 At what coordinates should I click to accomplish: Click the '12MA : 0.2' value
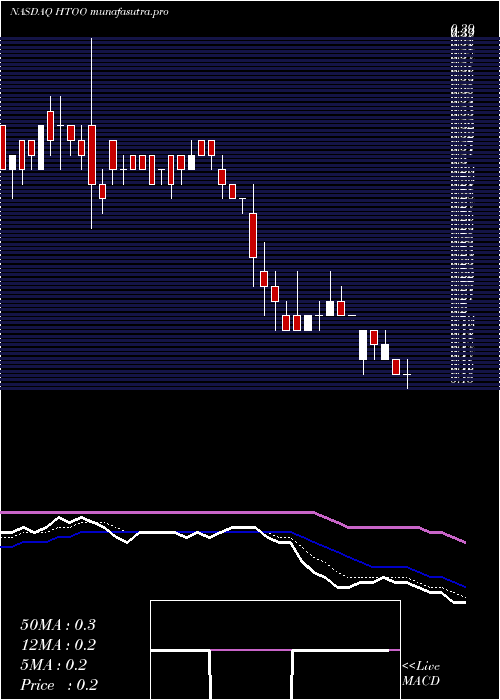(58, 645)
